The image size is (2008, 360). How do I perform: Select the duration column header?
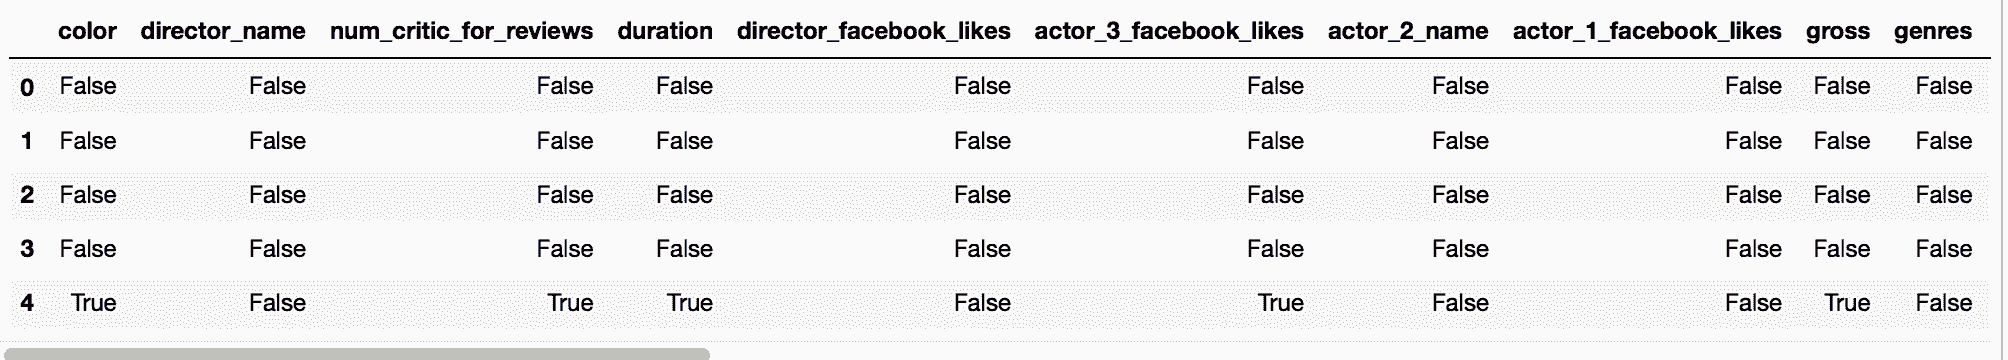(x=665, y=31)
